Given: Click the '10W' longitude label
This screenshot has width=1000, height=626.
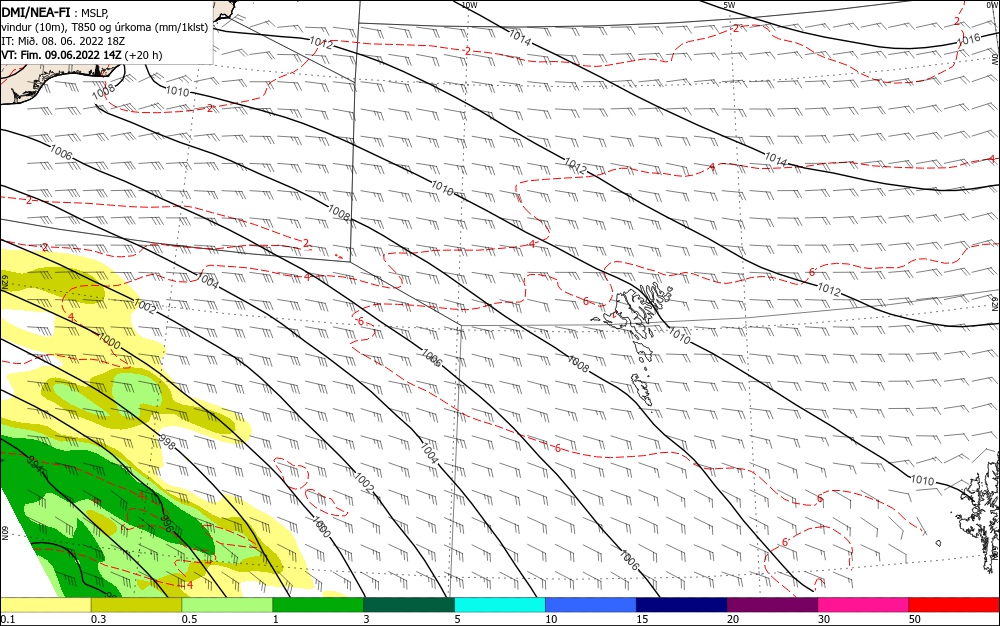Looking at the screenshot, I should 469,5.
